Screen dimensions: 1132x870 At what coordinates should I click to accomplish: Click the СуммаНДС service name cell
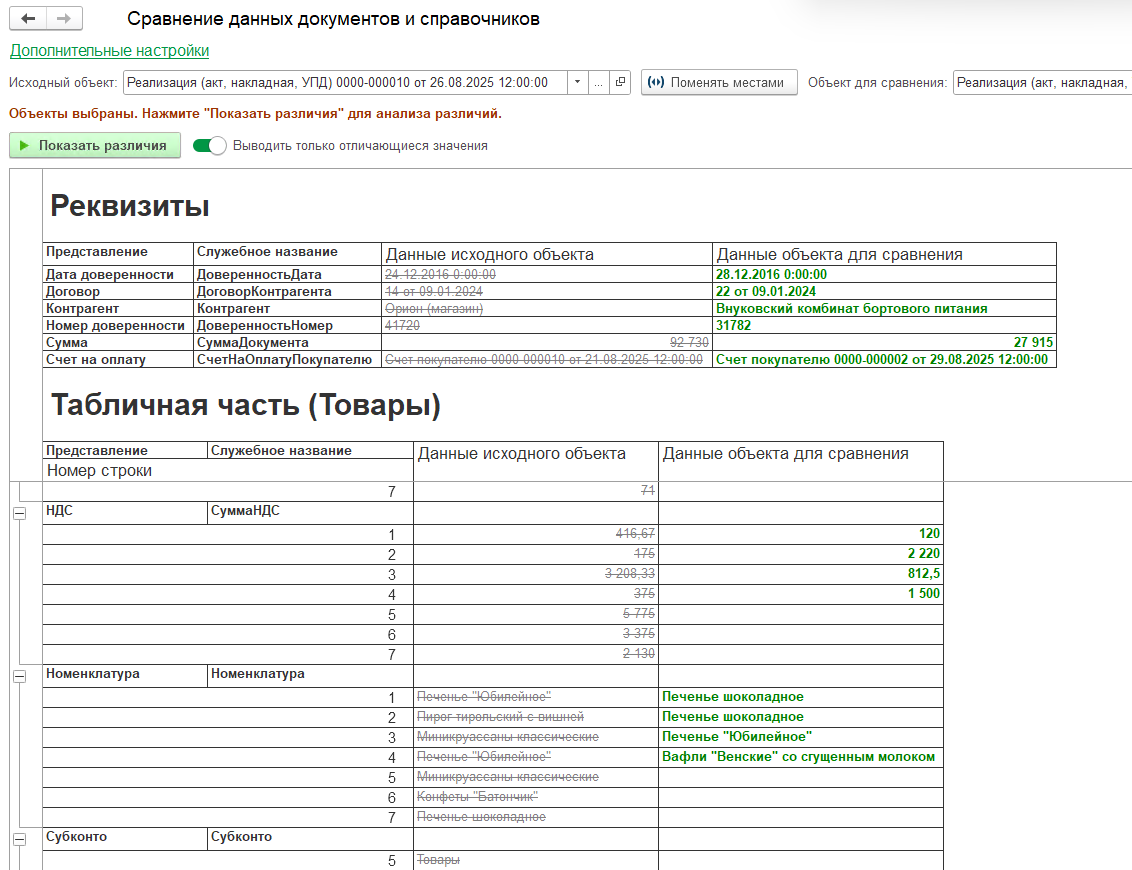310,513
